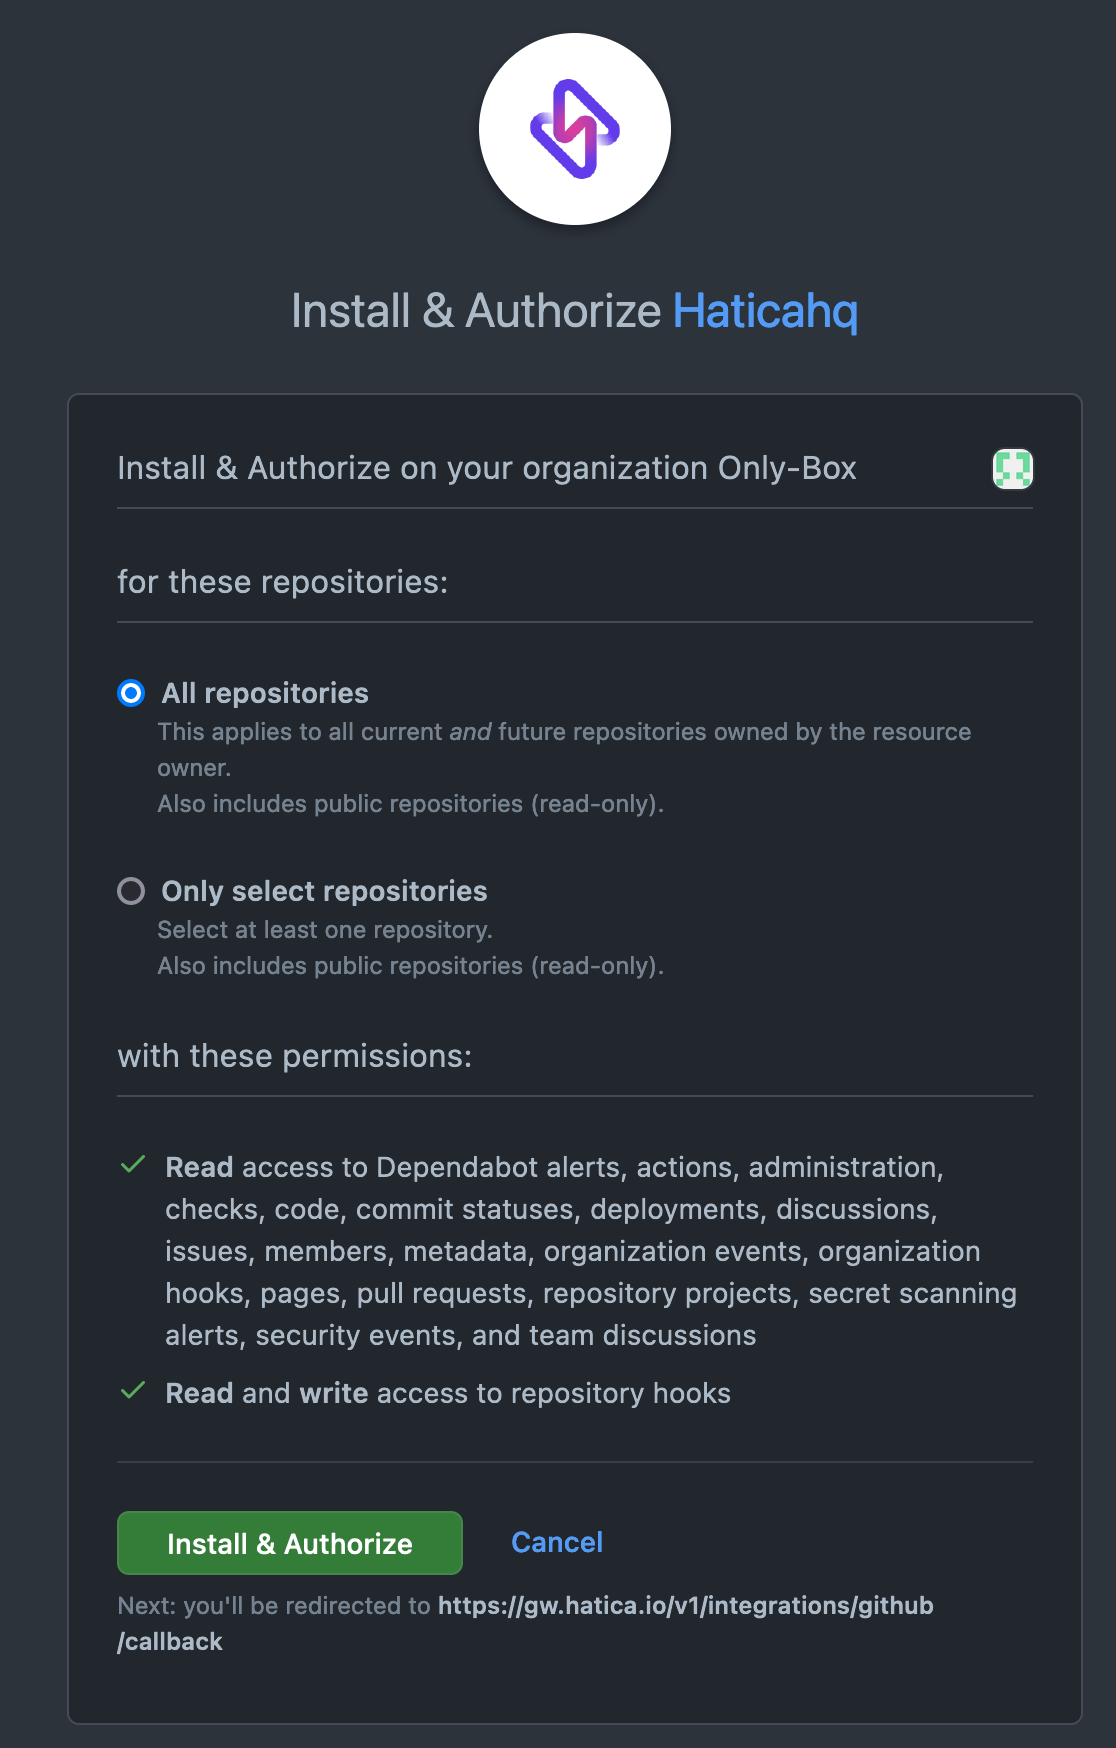
Task: Choose the Only select repositories radio button
Action: point(131,891)
